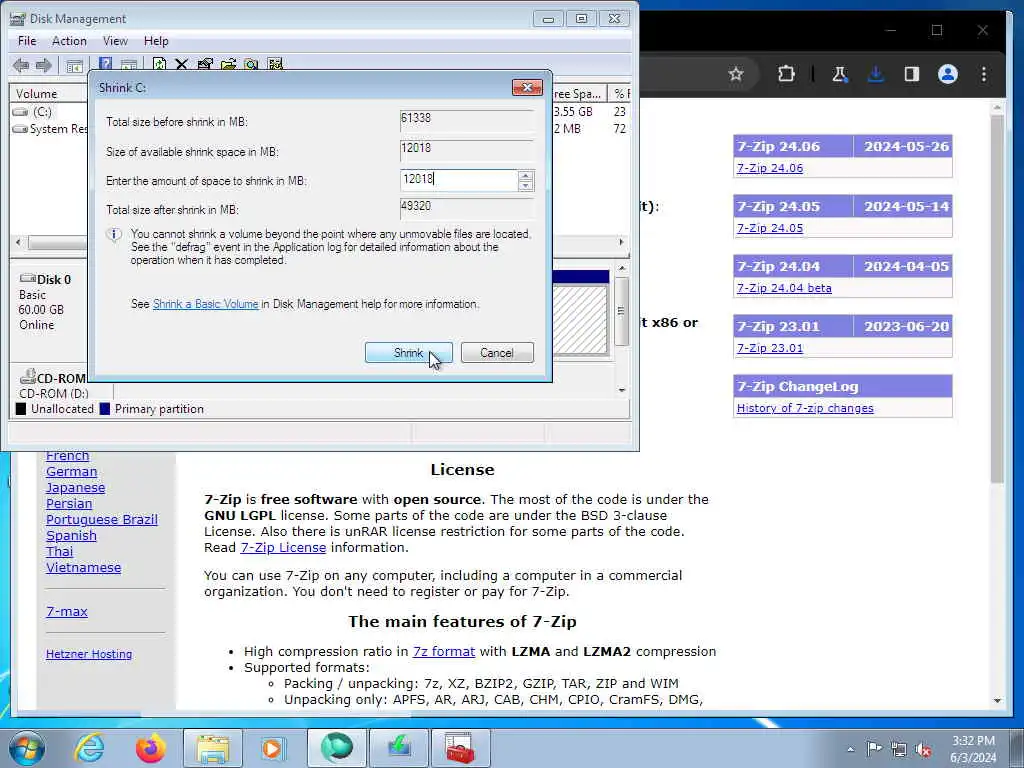Click the Delete (black X) toolbar icon
1024x768 pixels.
tap(182, 64)
